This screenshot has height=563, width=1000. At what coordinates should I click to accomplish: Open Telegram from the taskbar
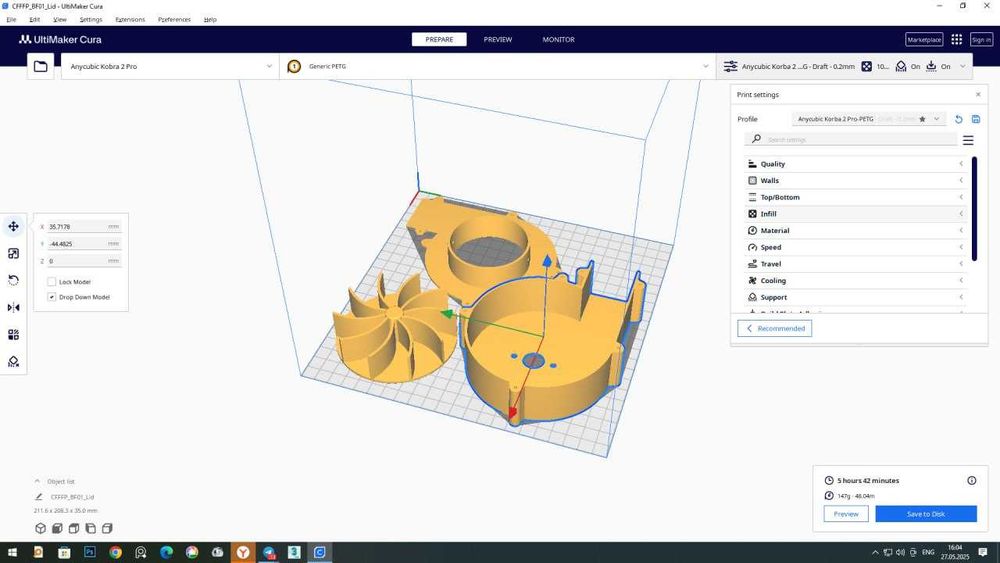[x=268, y=552]
